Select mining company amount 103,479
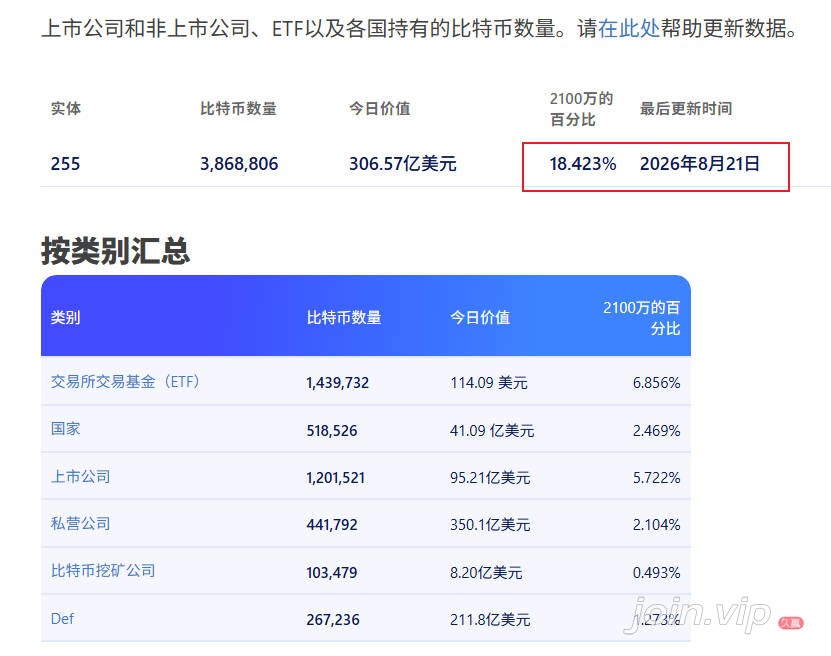 point(332,572)
